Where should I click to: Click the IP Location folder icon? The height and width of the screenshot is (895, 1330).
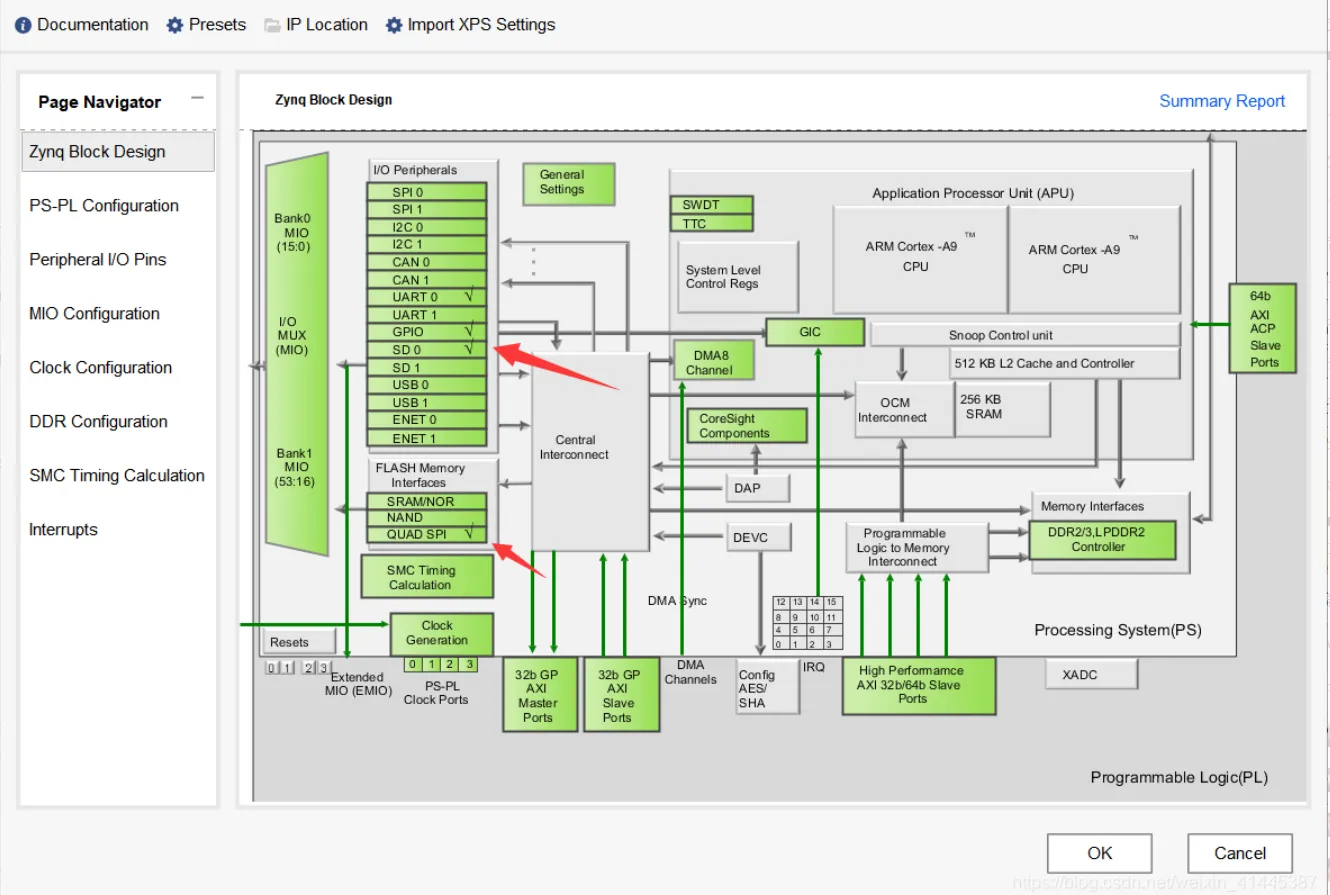coord(272,25)
